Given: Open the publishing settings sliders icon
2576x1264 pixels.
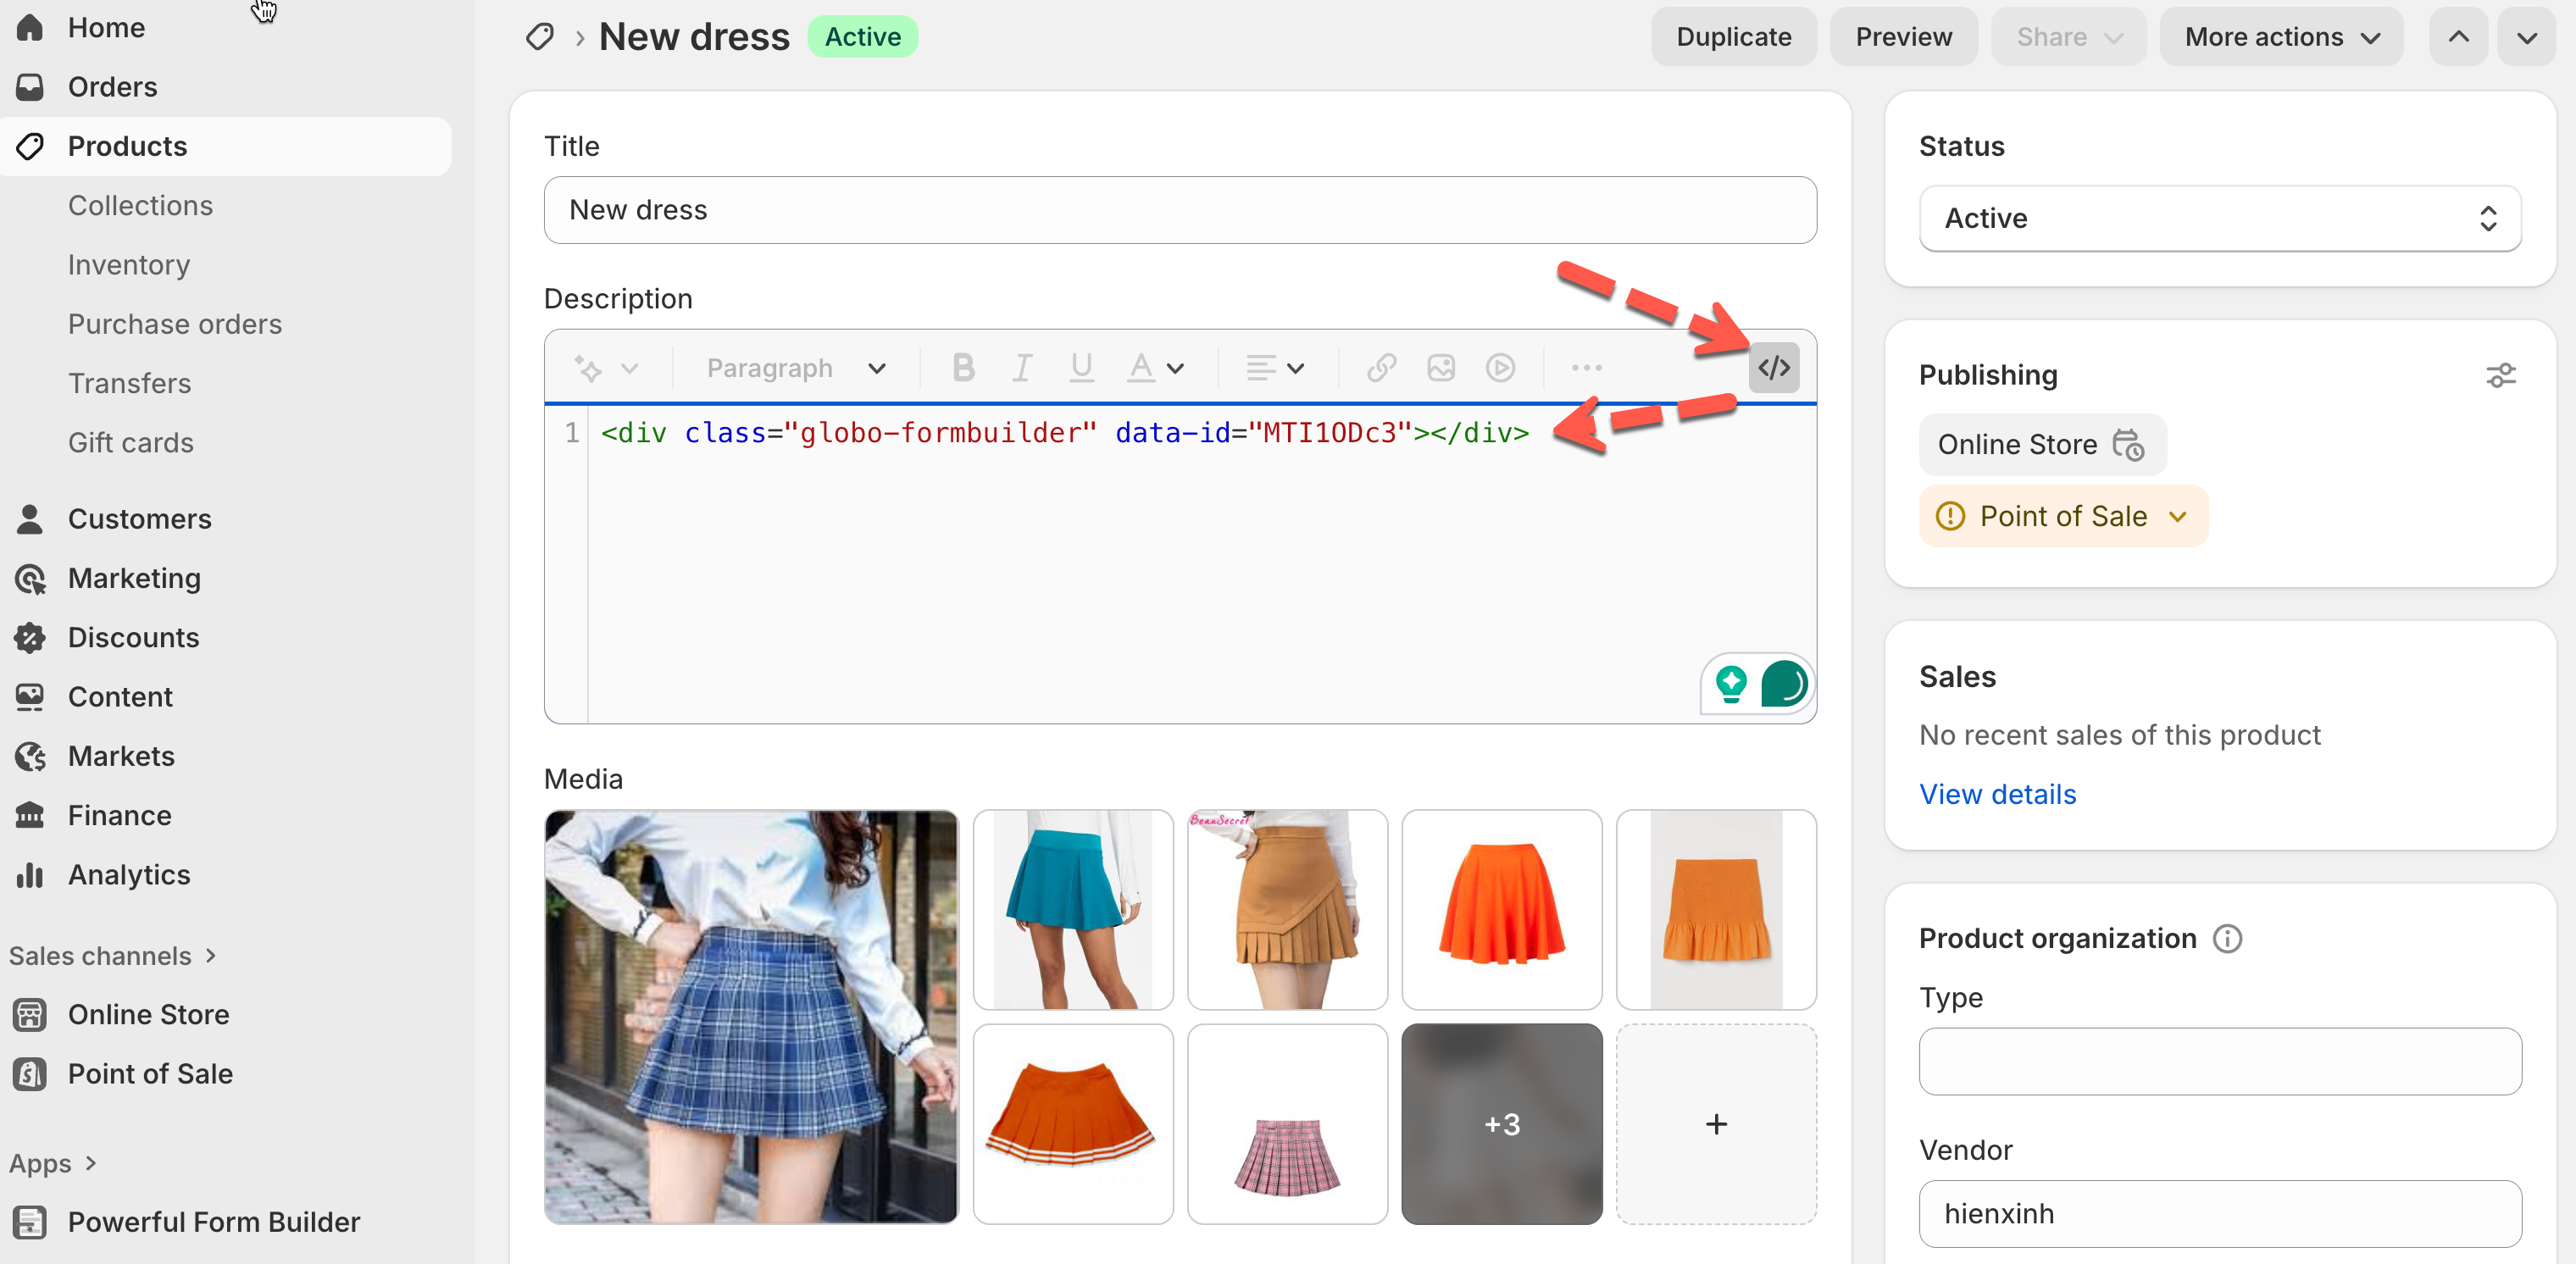Looking at the screenshot, I should 2500,375.
